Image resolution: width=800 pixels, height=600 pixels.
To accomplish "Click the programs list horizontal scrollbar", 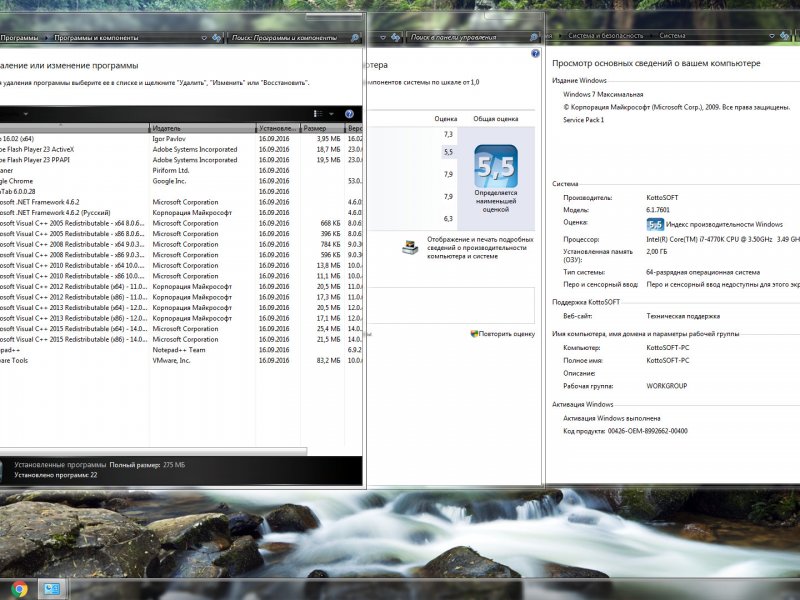I will tap(153, 451).
